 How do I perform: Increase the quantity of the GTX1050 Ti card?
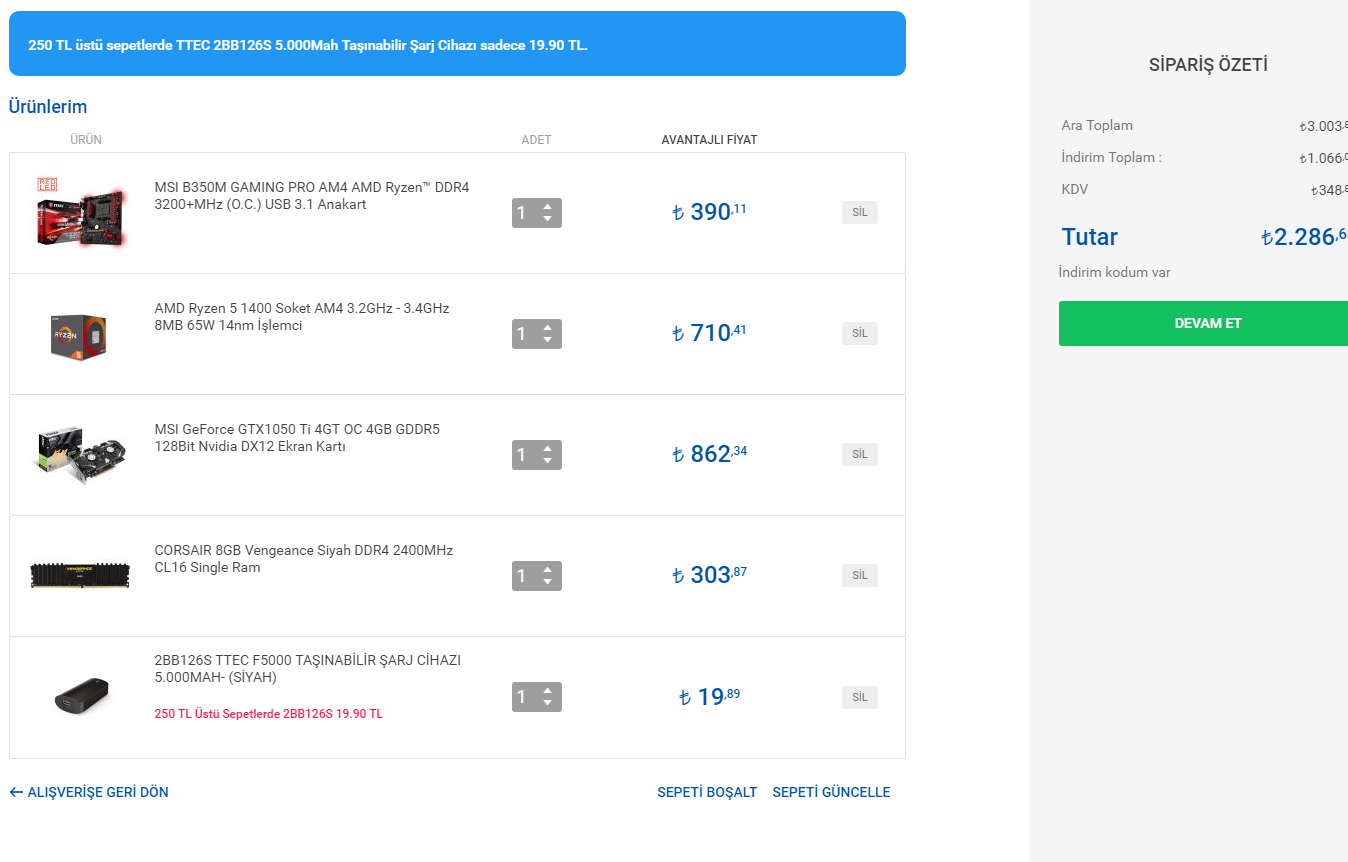coord(547,449)
